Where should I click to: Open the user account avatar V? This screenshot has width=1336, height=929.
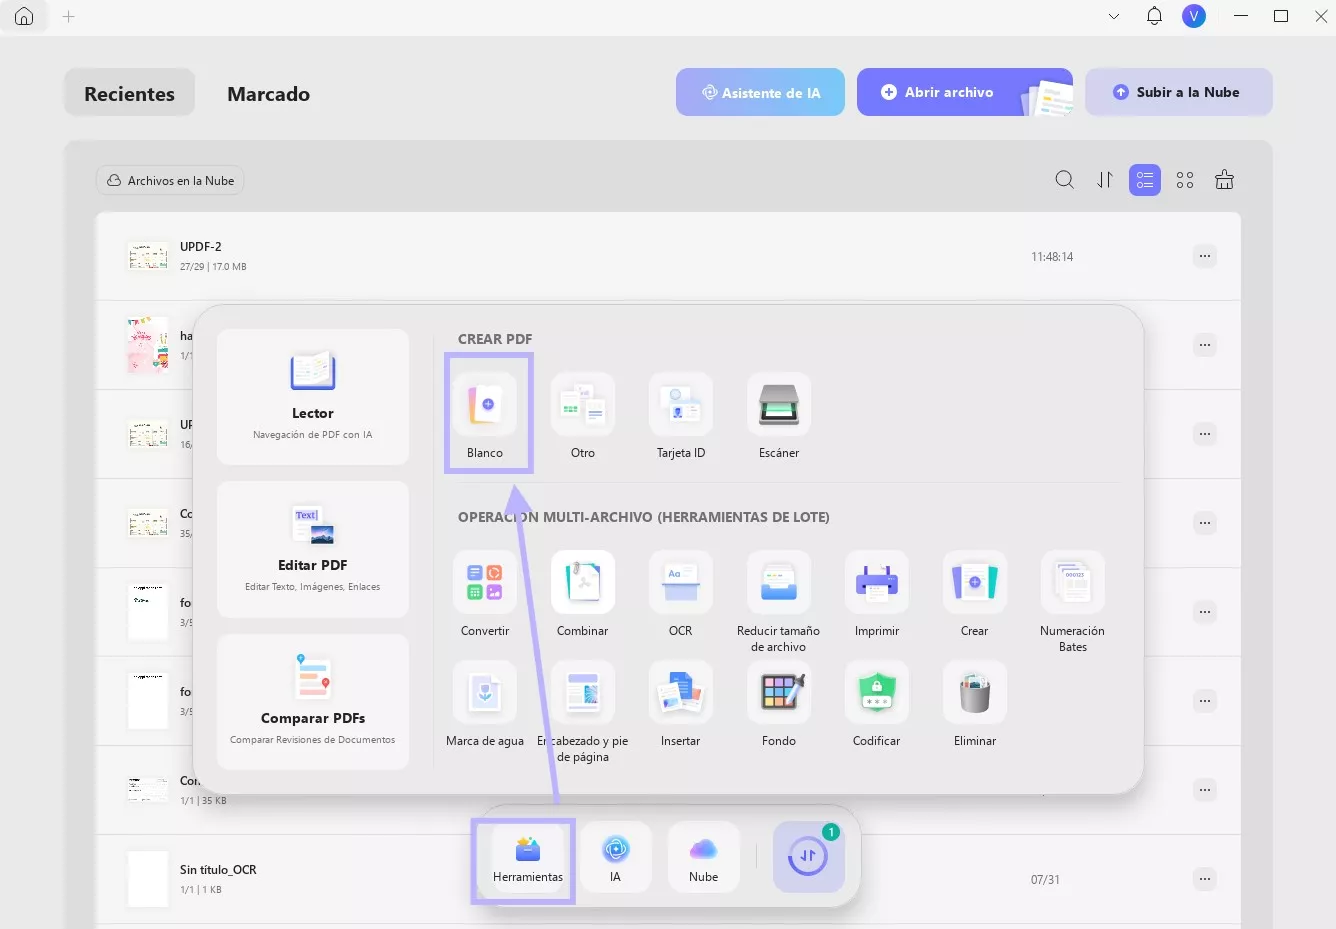[x=1194, y=16]
